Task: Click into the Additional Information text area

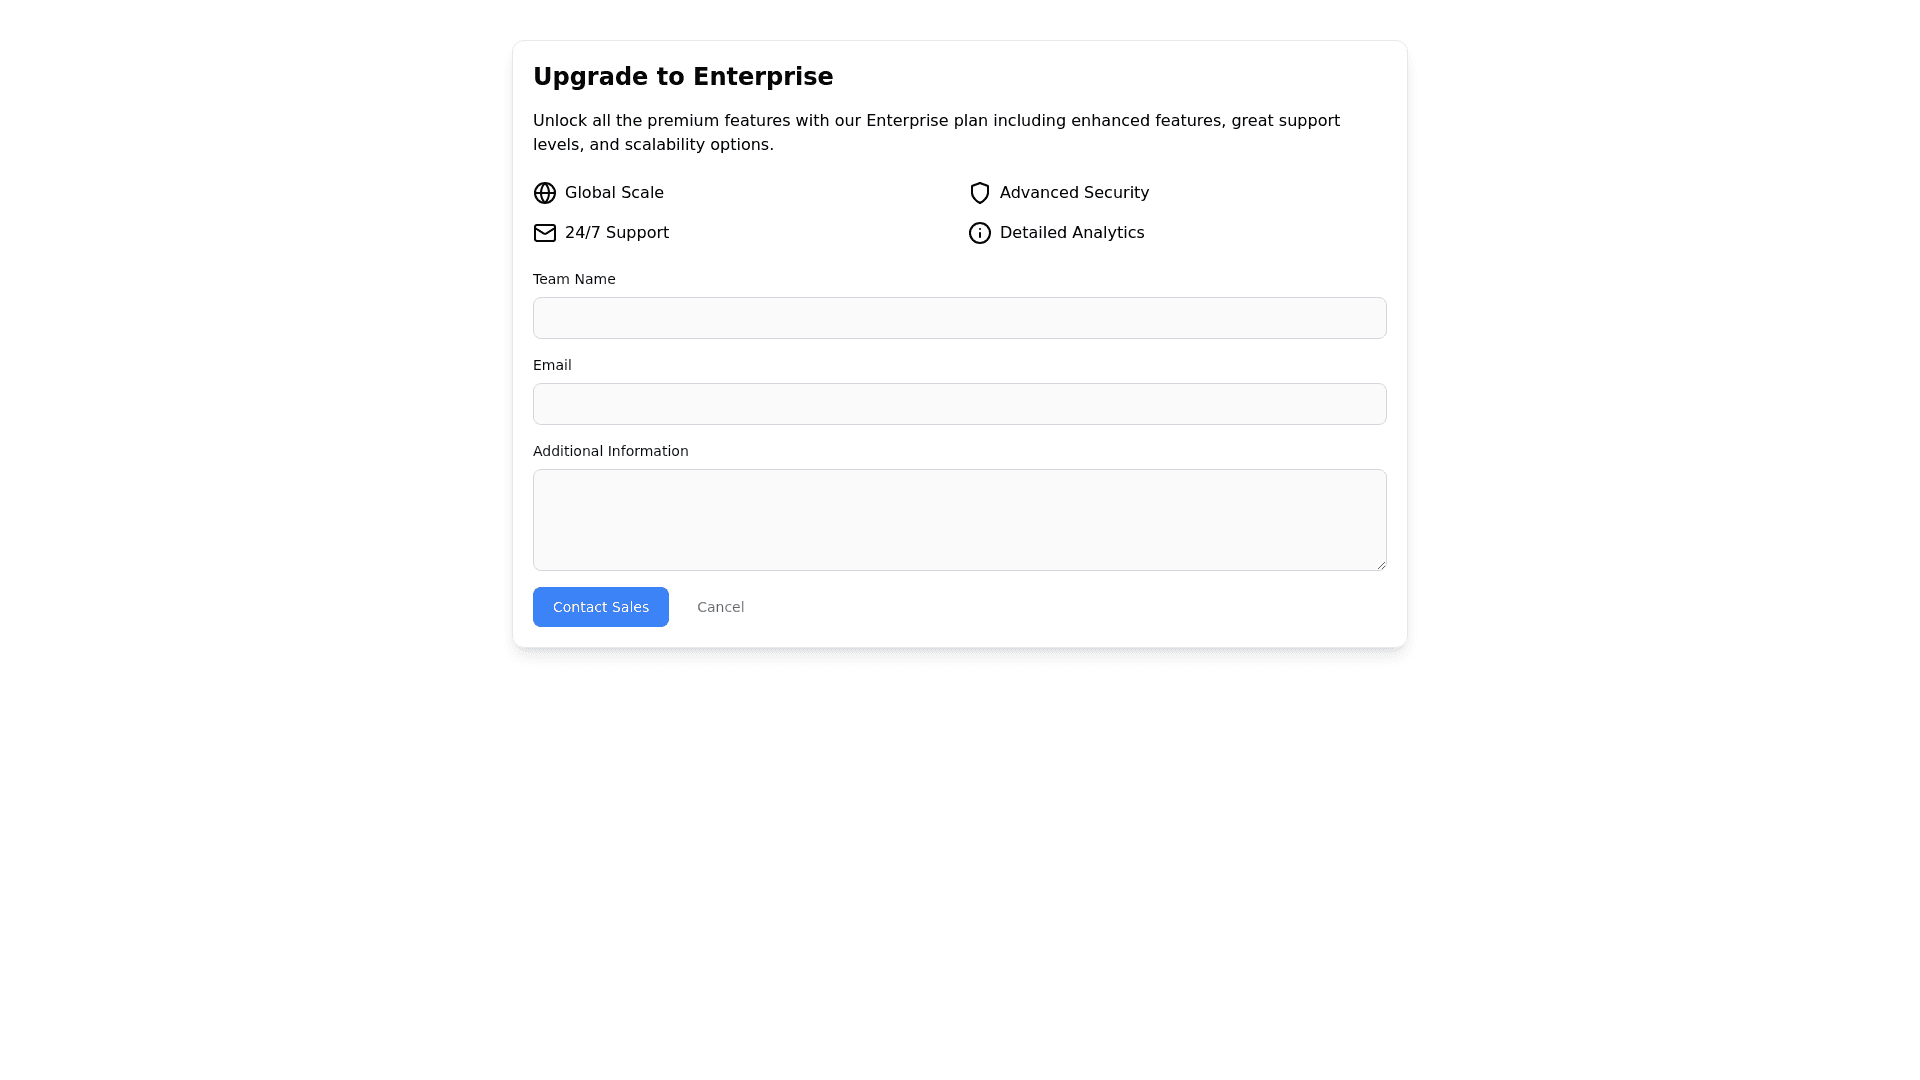Action: (959, 520)
